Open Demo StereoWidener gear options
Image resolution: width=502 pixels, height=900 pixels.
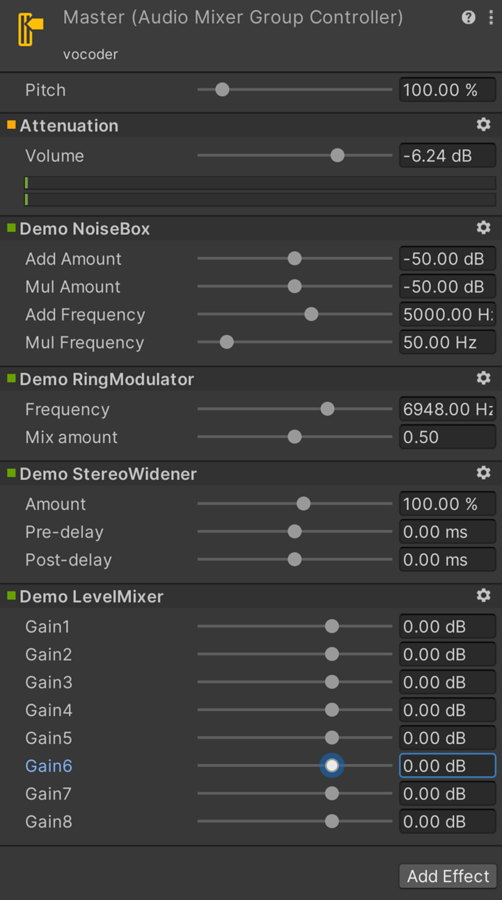[x=484, y=473]
